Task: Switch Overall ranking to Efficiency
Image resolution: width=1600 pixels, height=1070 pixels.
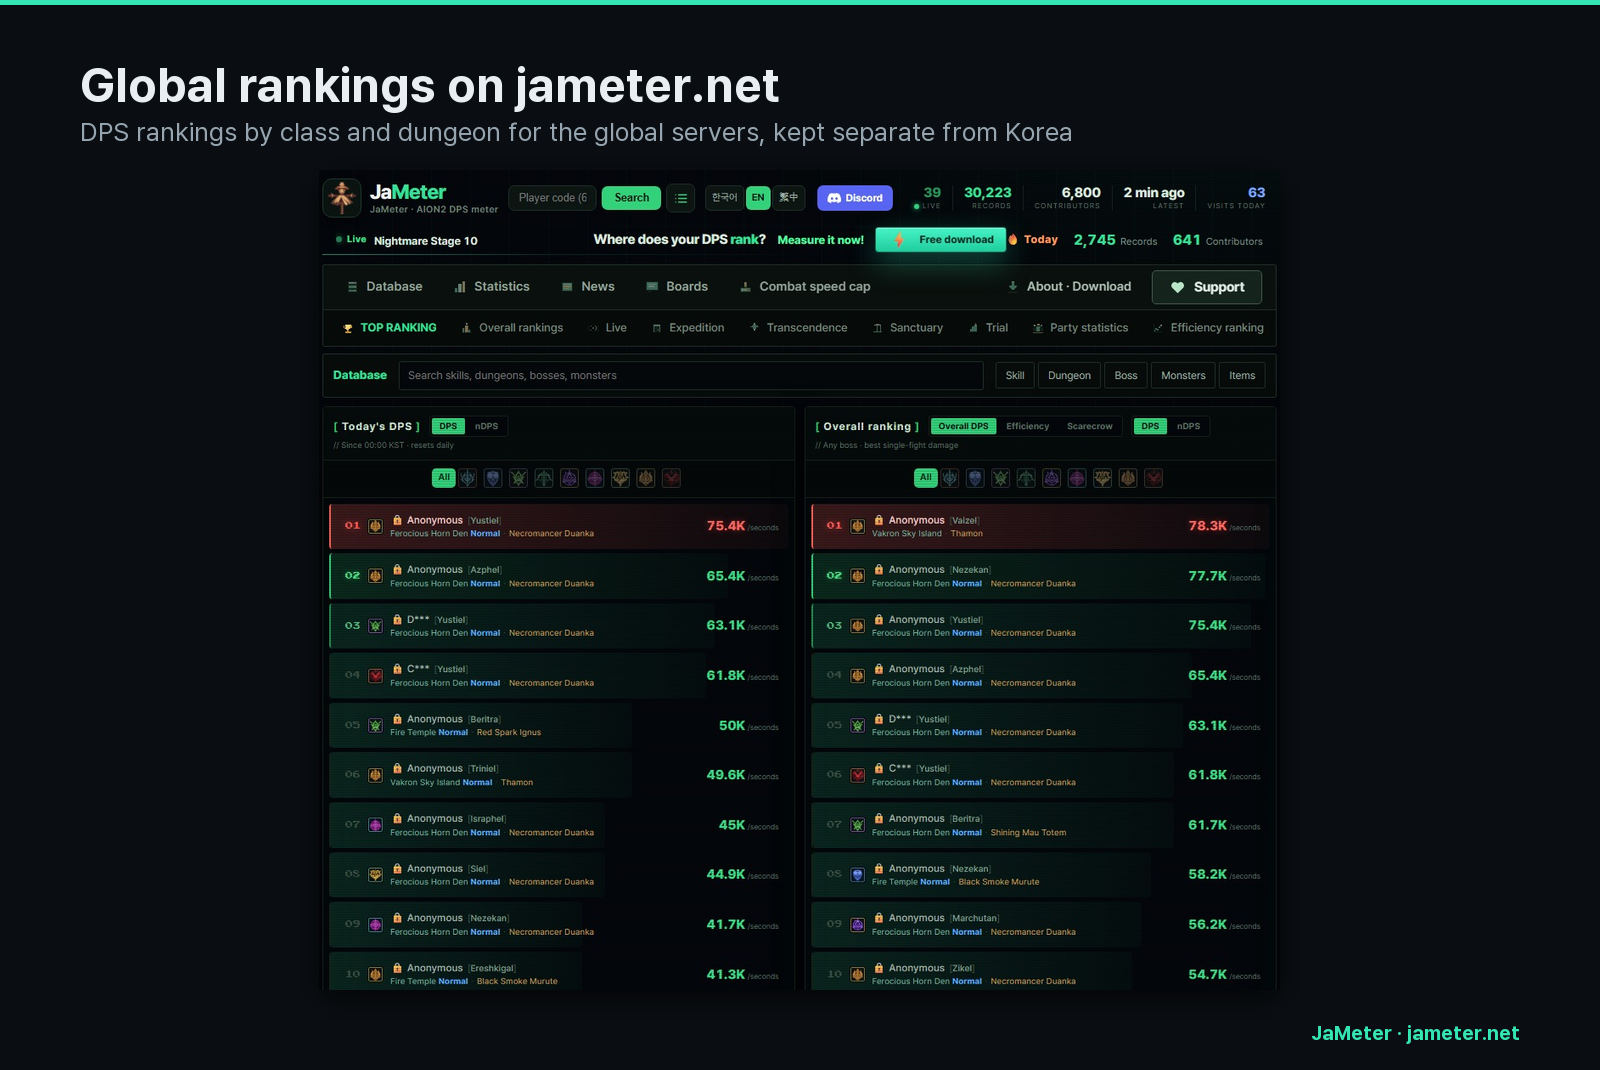Action: coord(1028,426)
